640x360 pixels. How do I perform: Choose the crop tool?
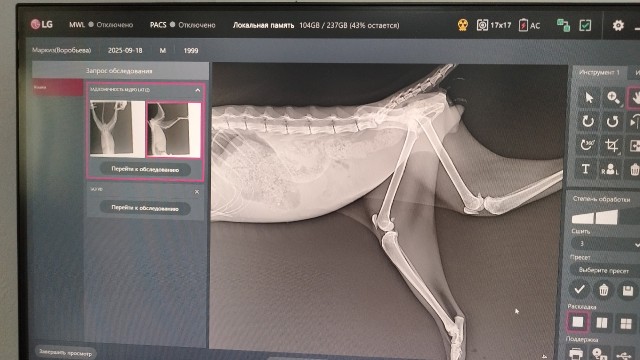pos(612,145)
